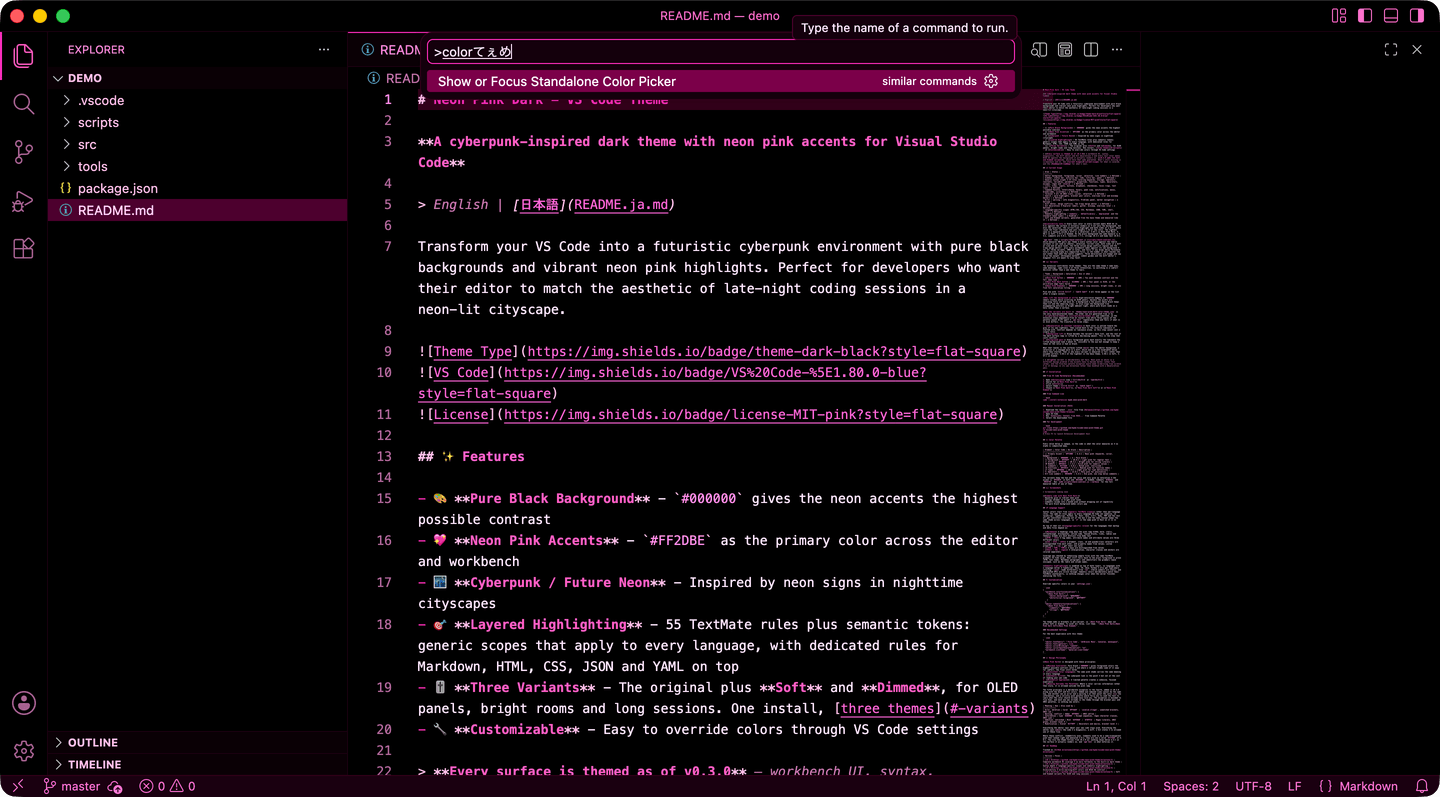
Task: Collapse the DEMO root folder
Action: [x=198, y=78]
